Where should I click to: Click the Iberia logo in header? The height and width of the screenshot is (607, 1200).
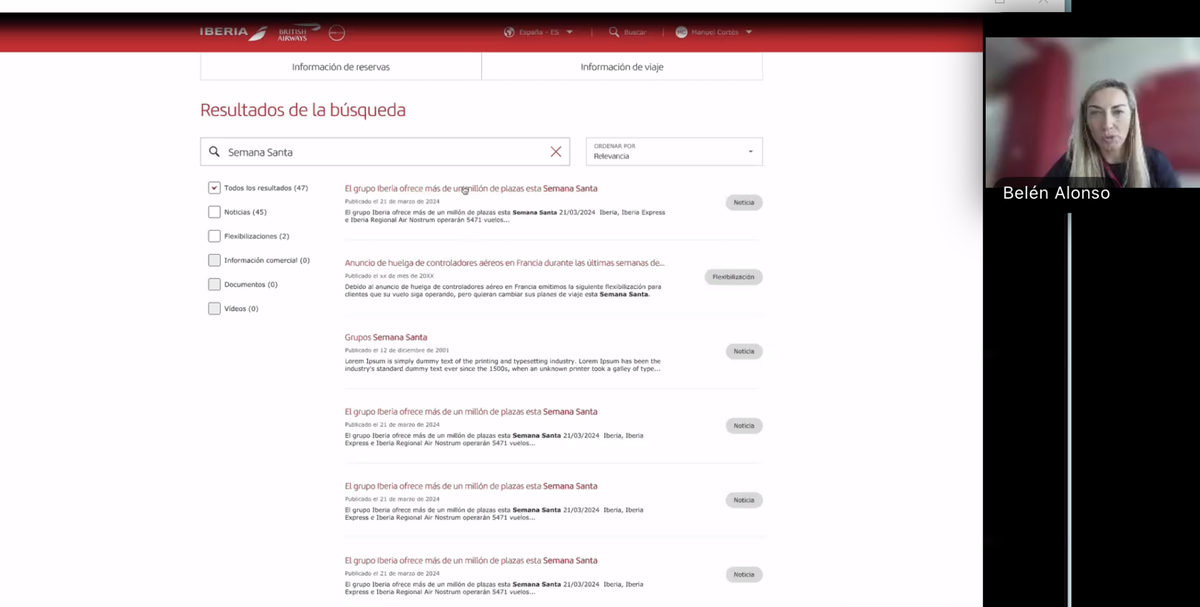233,32
